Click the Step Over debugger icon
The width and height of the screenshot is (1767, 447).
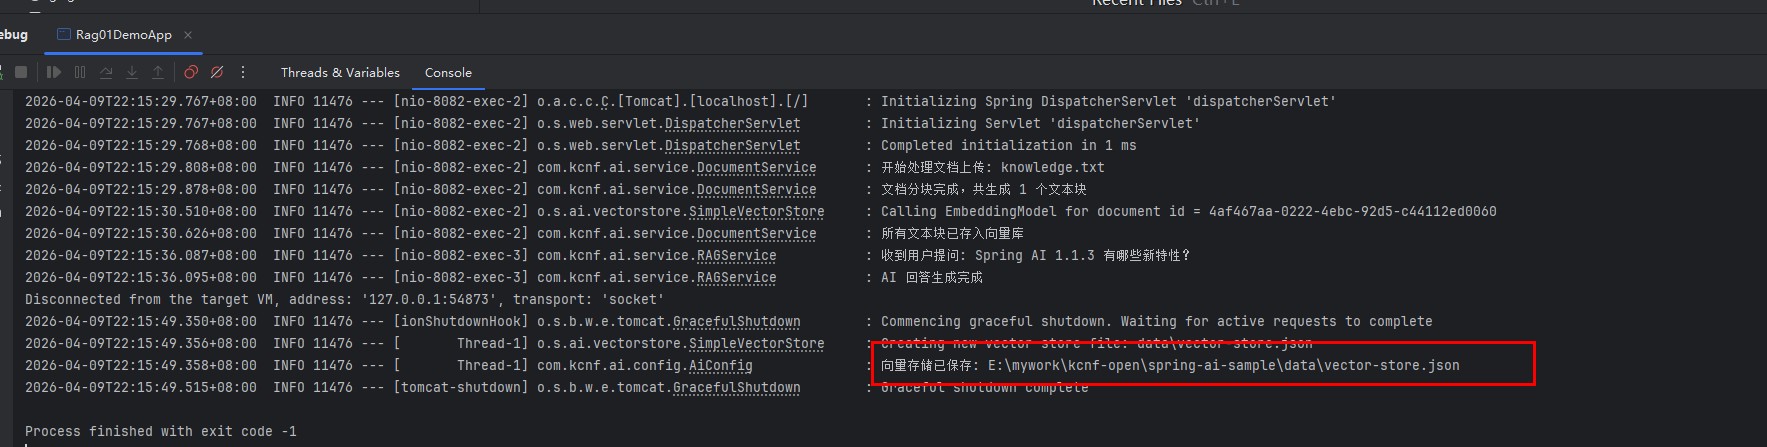(x=106, y=72)
